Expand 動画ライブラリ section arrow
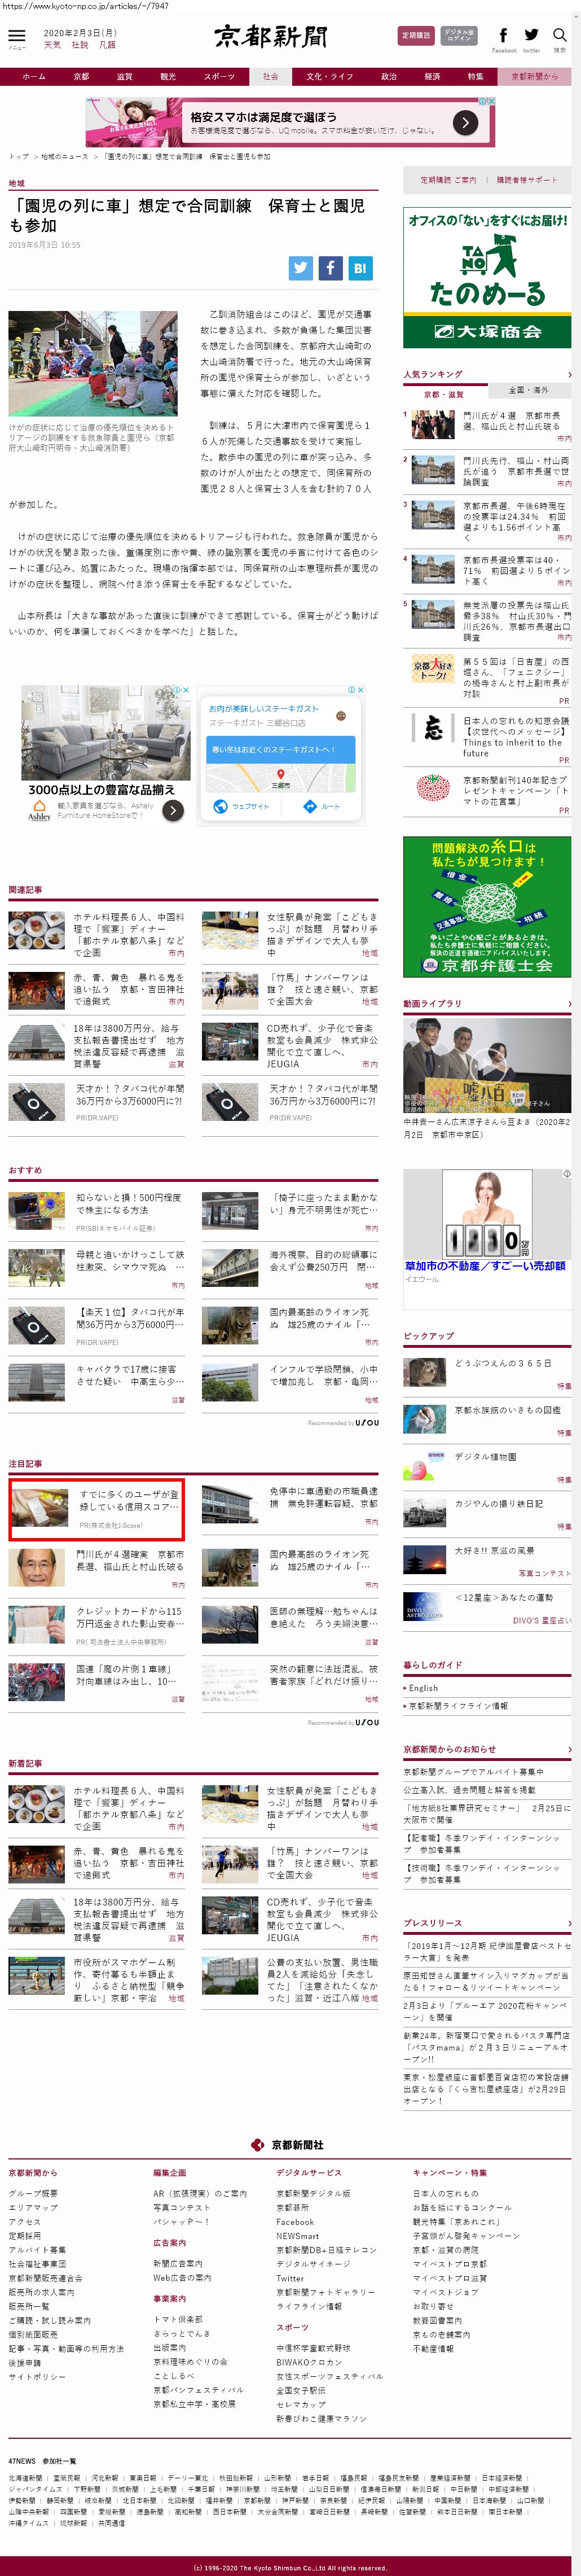This screenshot has height=2576, width=581. 569,1003
